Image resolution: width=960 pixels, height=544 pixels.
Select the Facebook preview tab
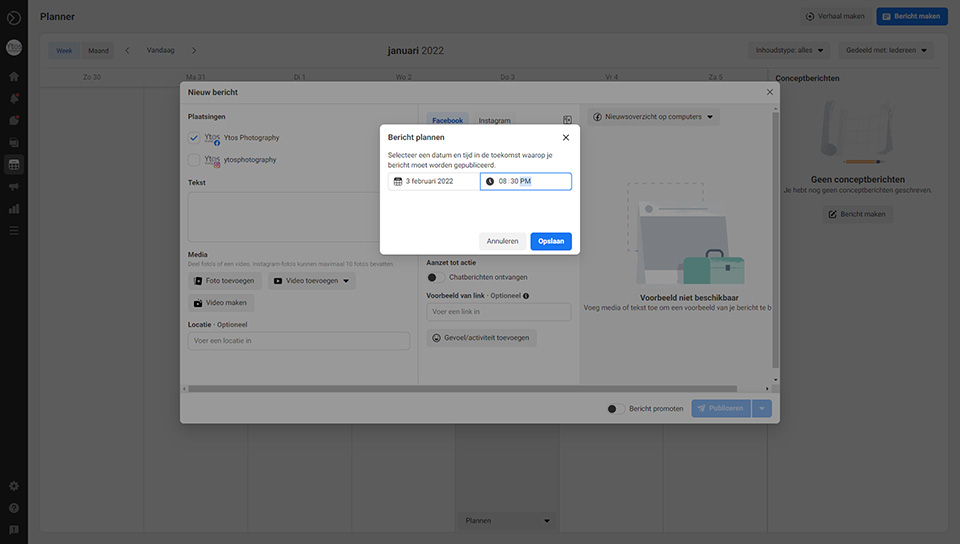tap(448, 120)
